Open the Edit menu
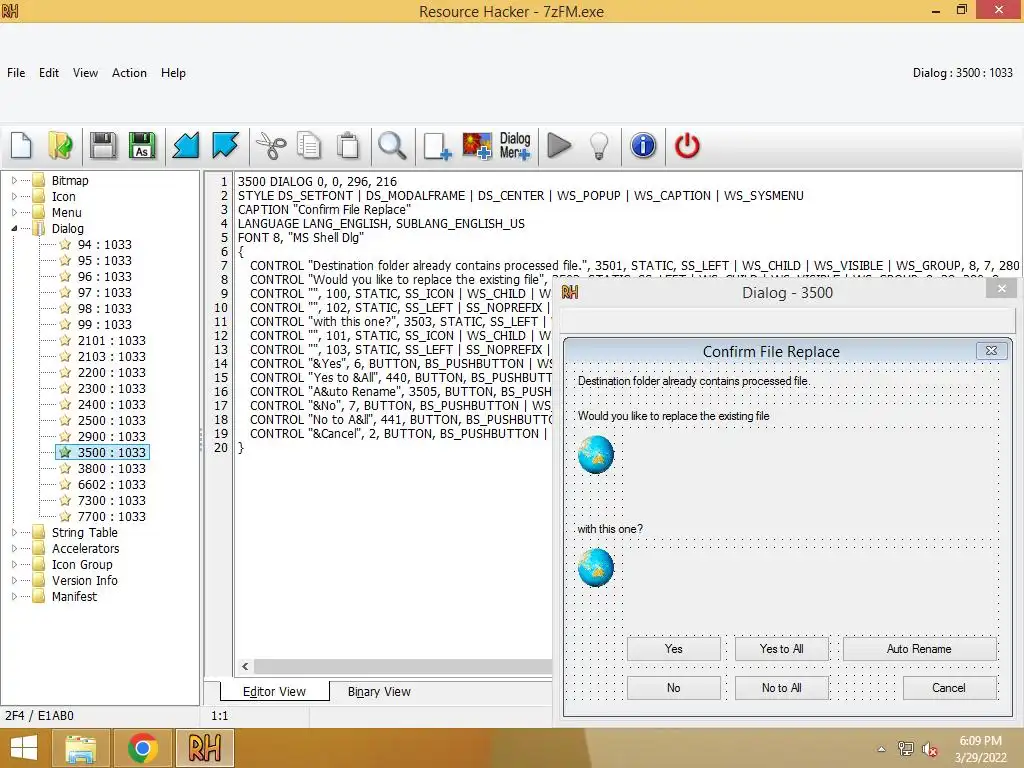Screen dimensions: 1024x768 pyautogui.click(x=49, y=72)
